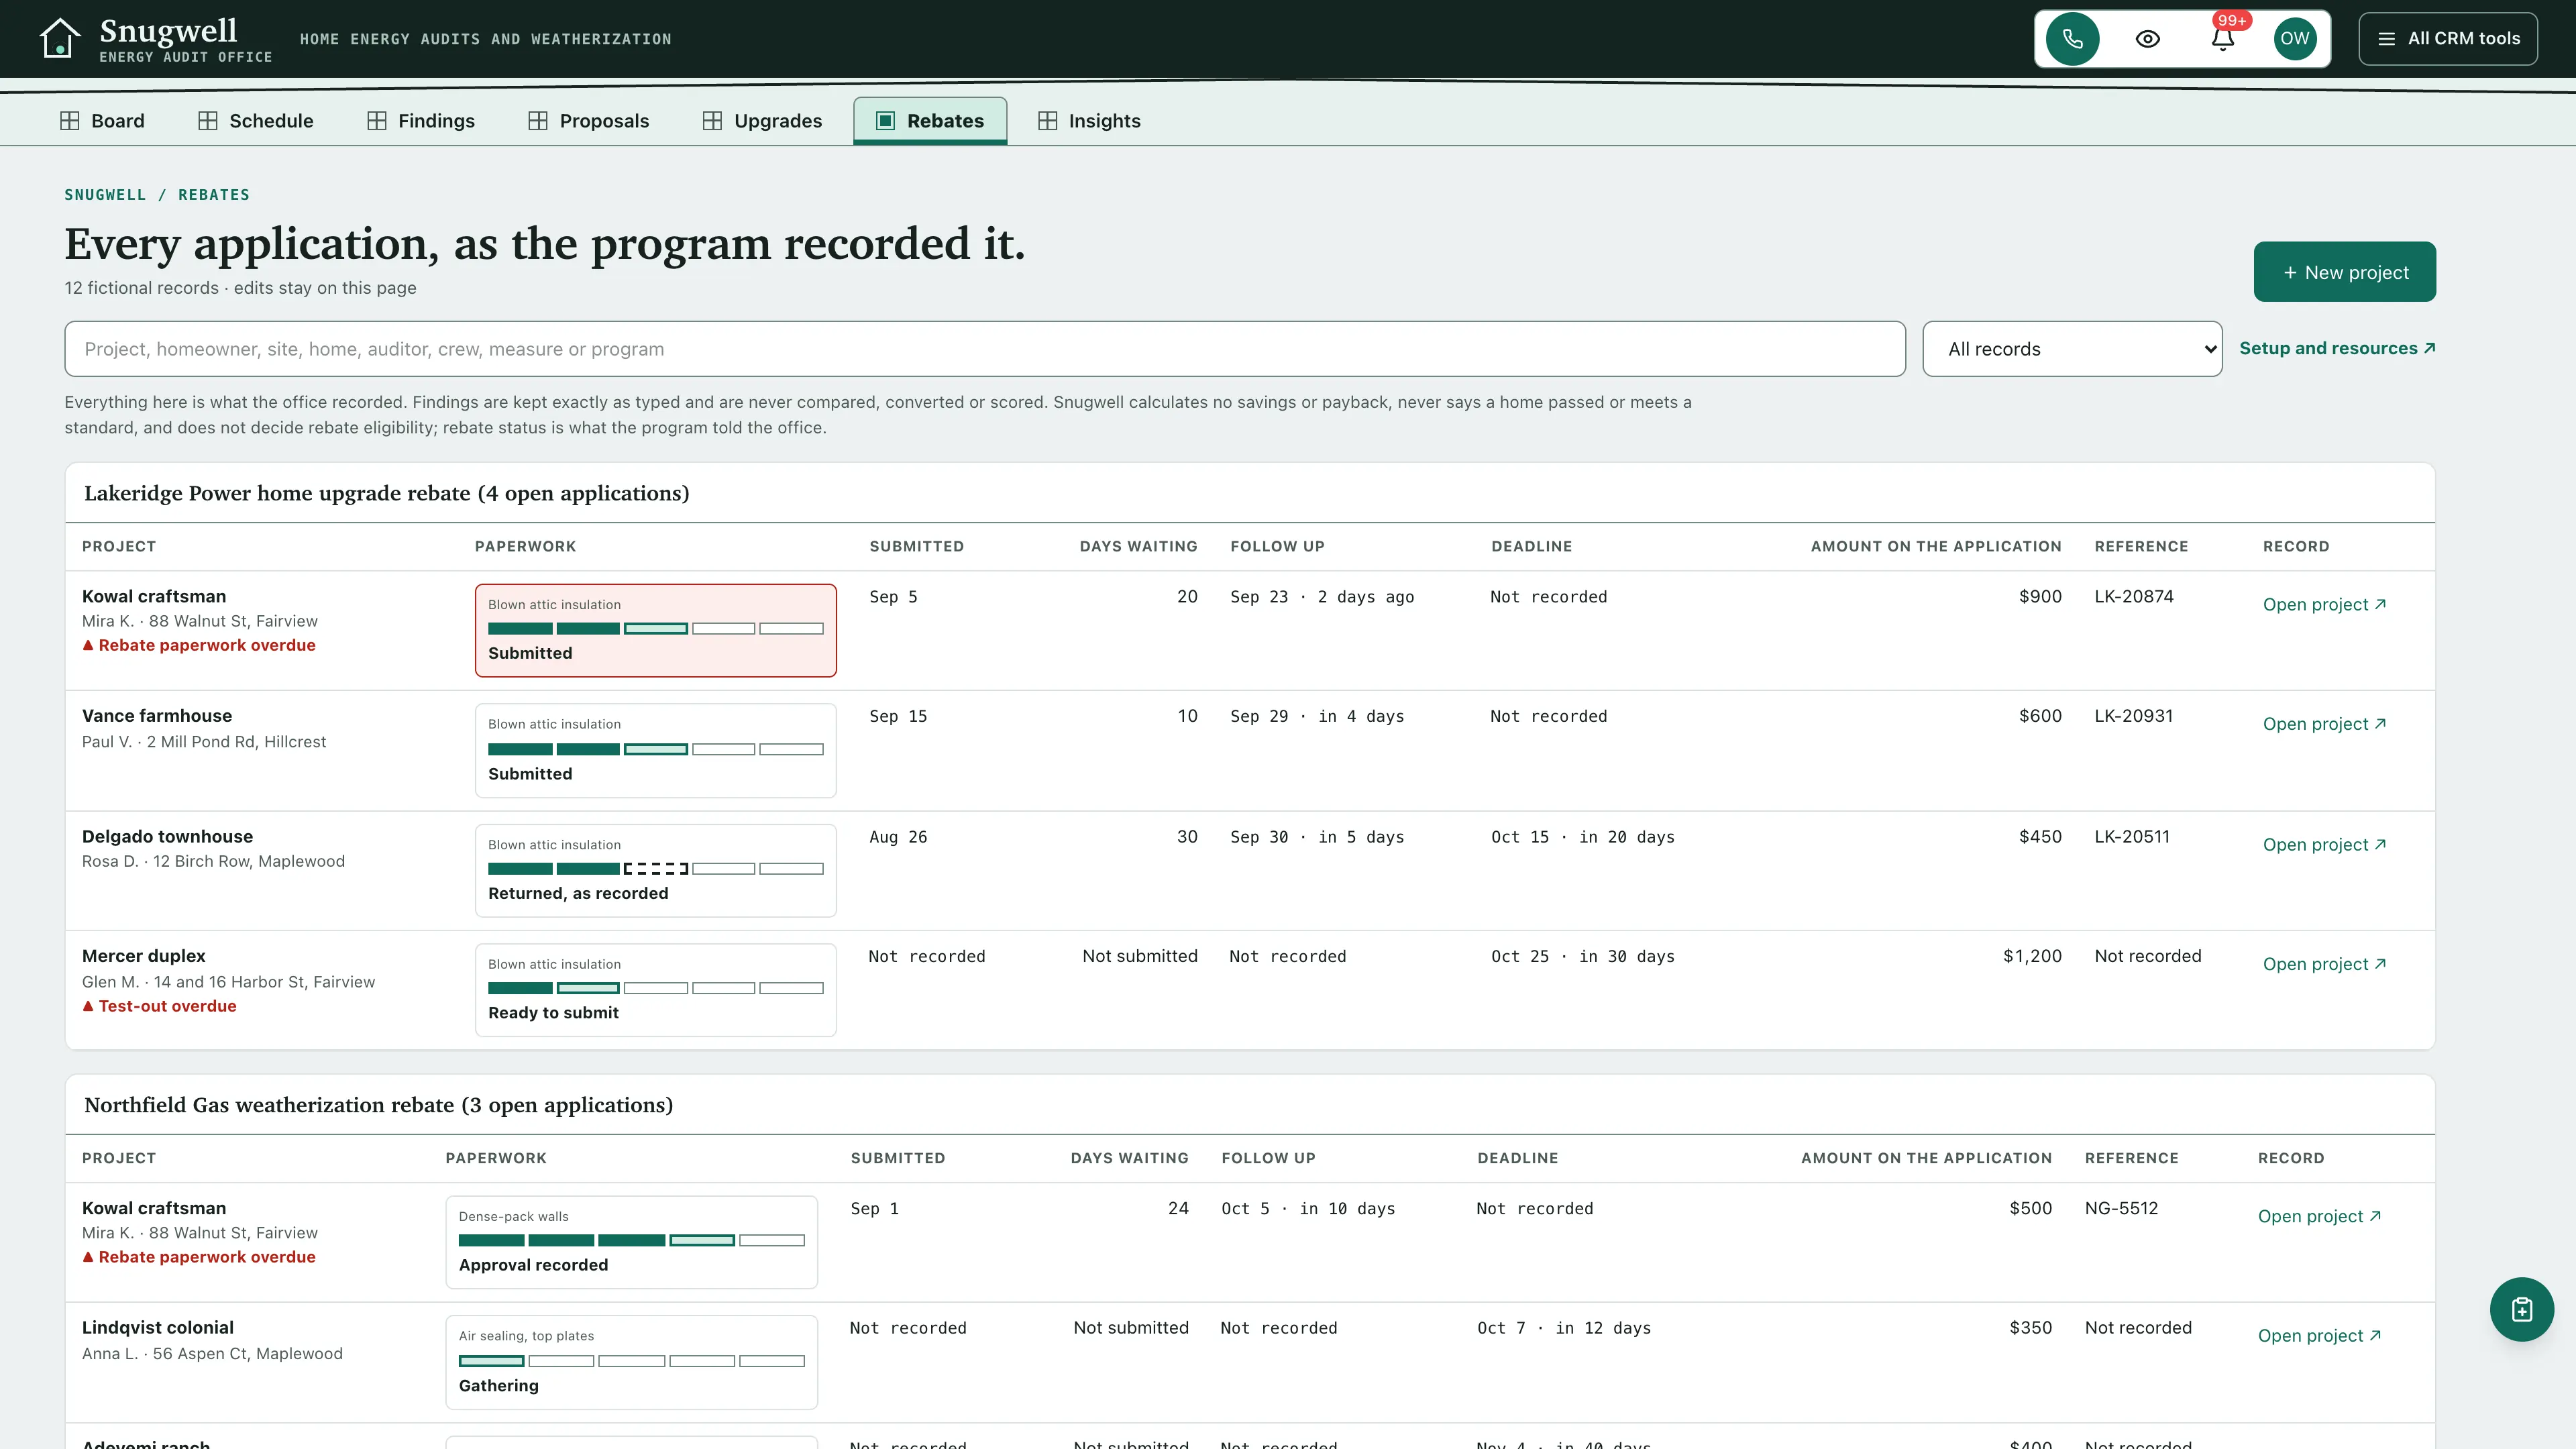Click Mercer duplex Ready to submit card

tap(655, 990)
